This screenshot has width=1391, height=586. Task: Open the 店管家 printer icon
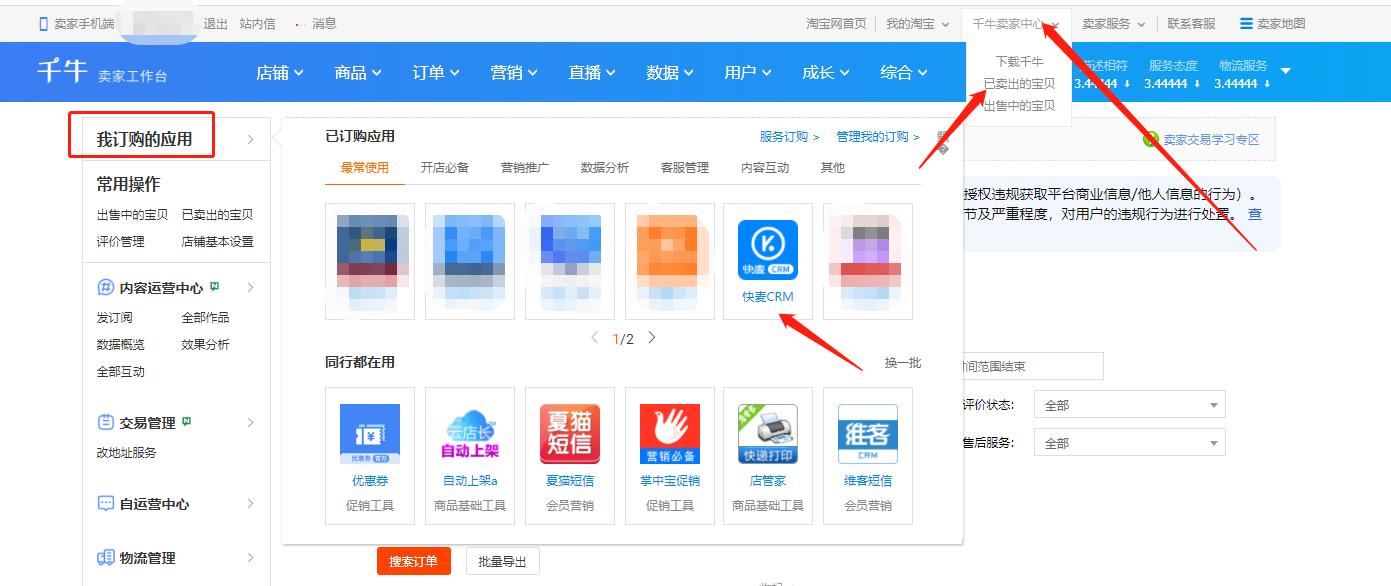tap(768, 434)
